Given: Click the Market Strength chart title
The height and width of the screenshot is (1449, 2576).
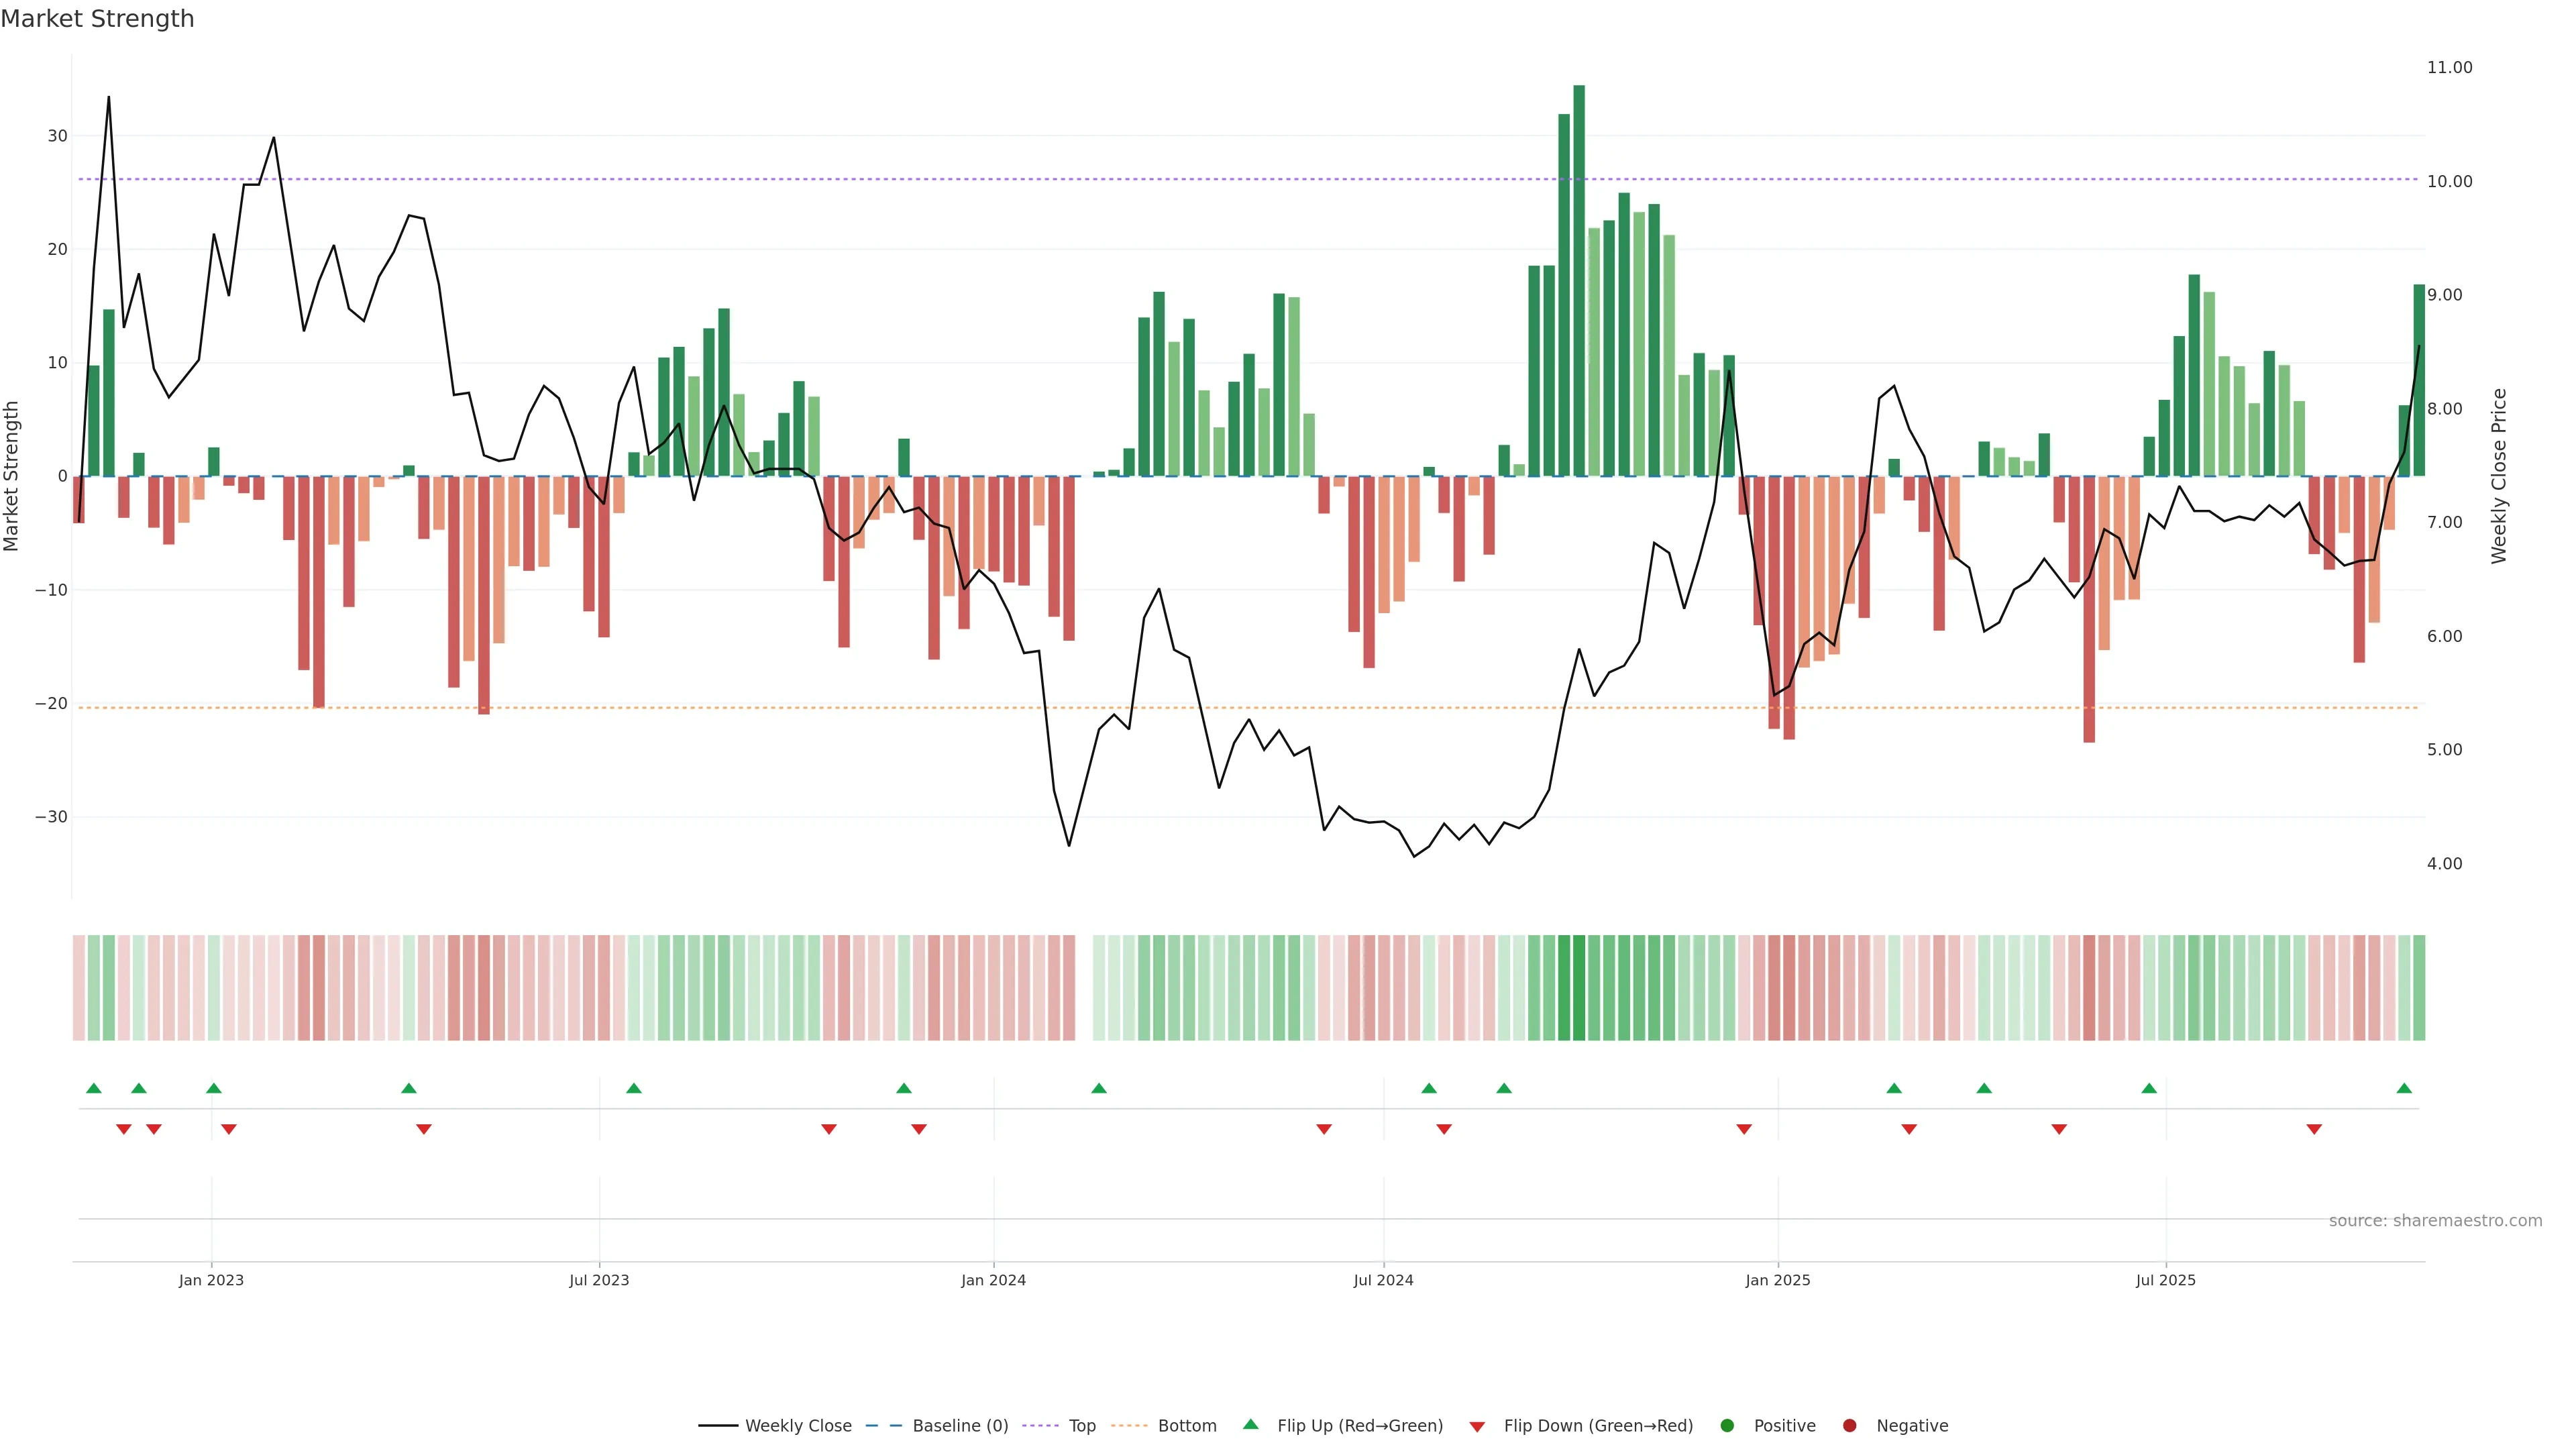Looking at the screenshot, I should click(97, 19).
